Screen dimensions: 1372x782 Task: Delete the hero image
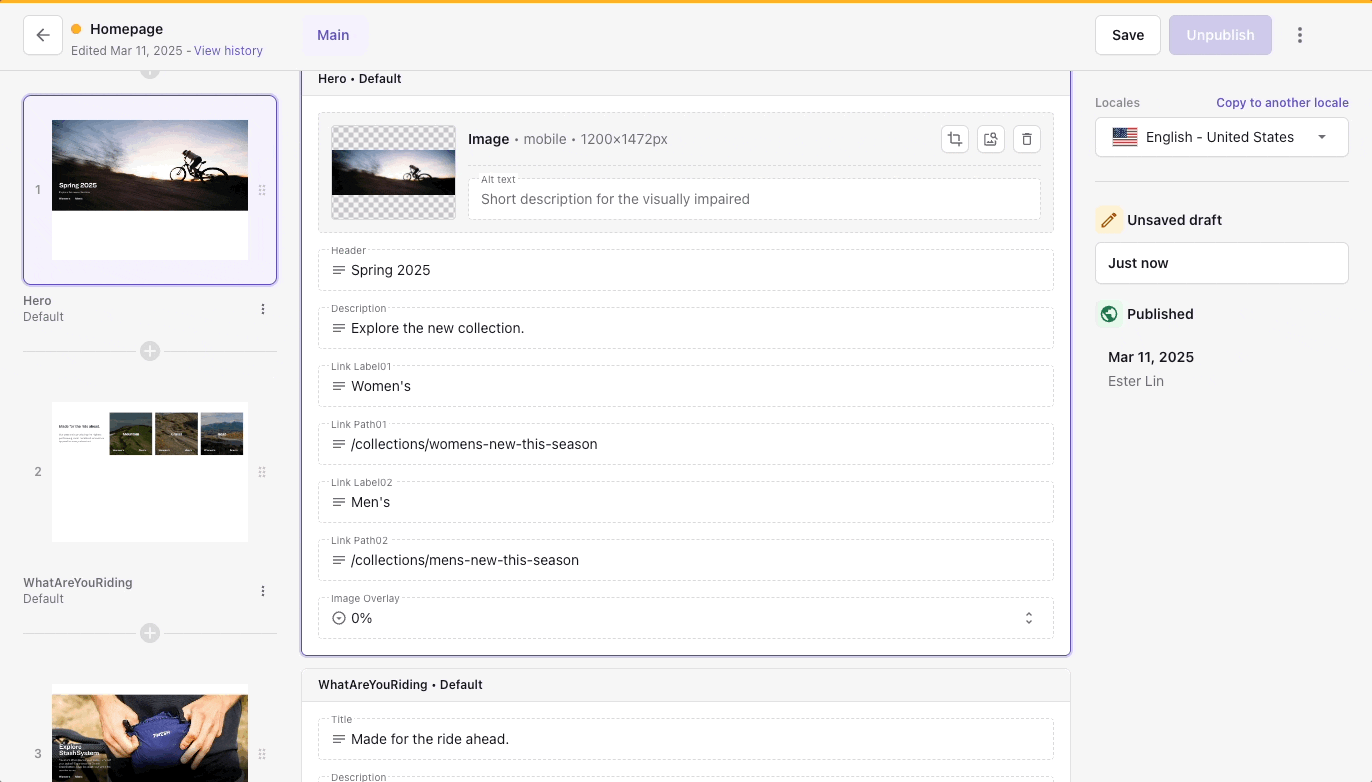tap(1027, 139)
